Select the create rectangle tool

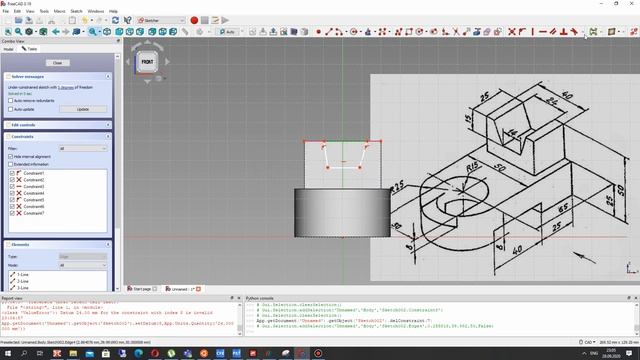409,31
